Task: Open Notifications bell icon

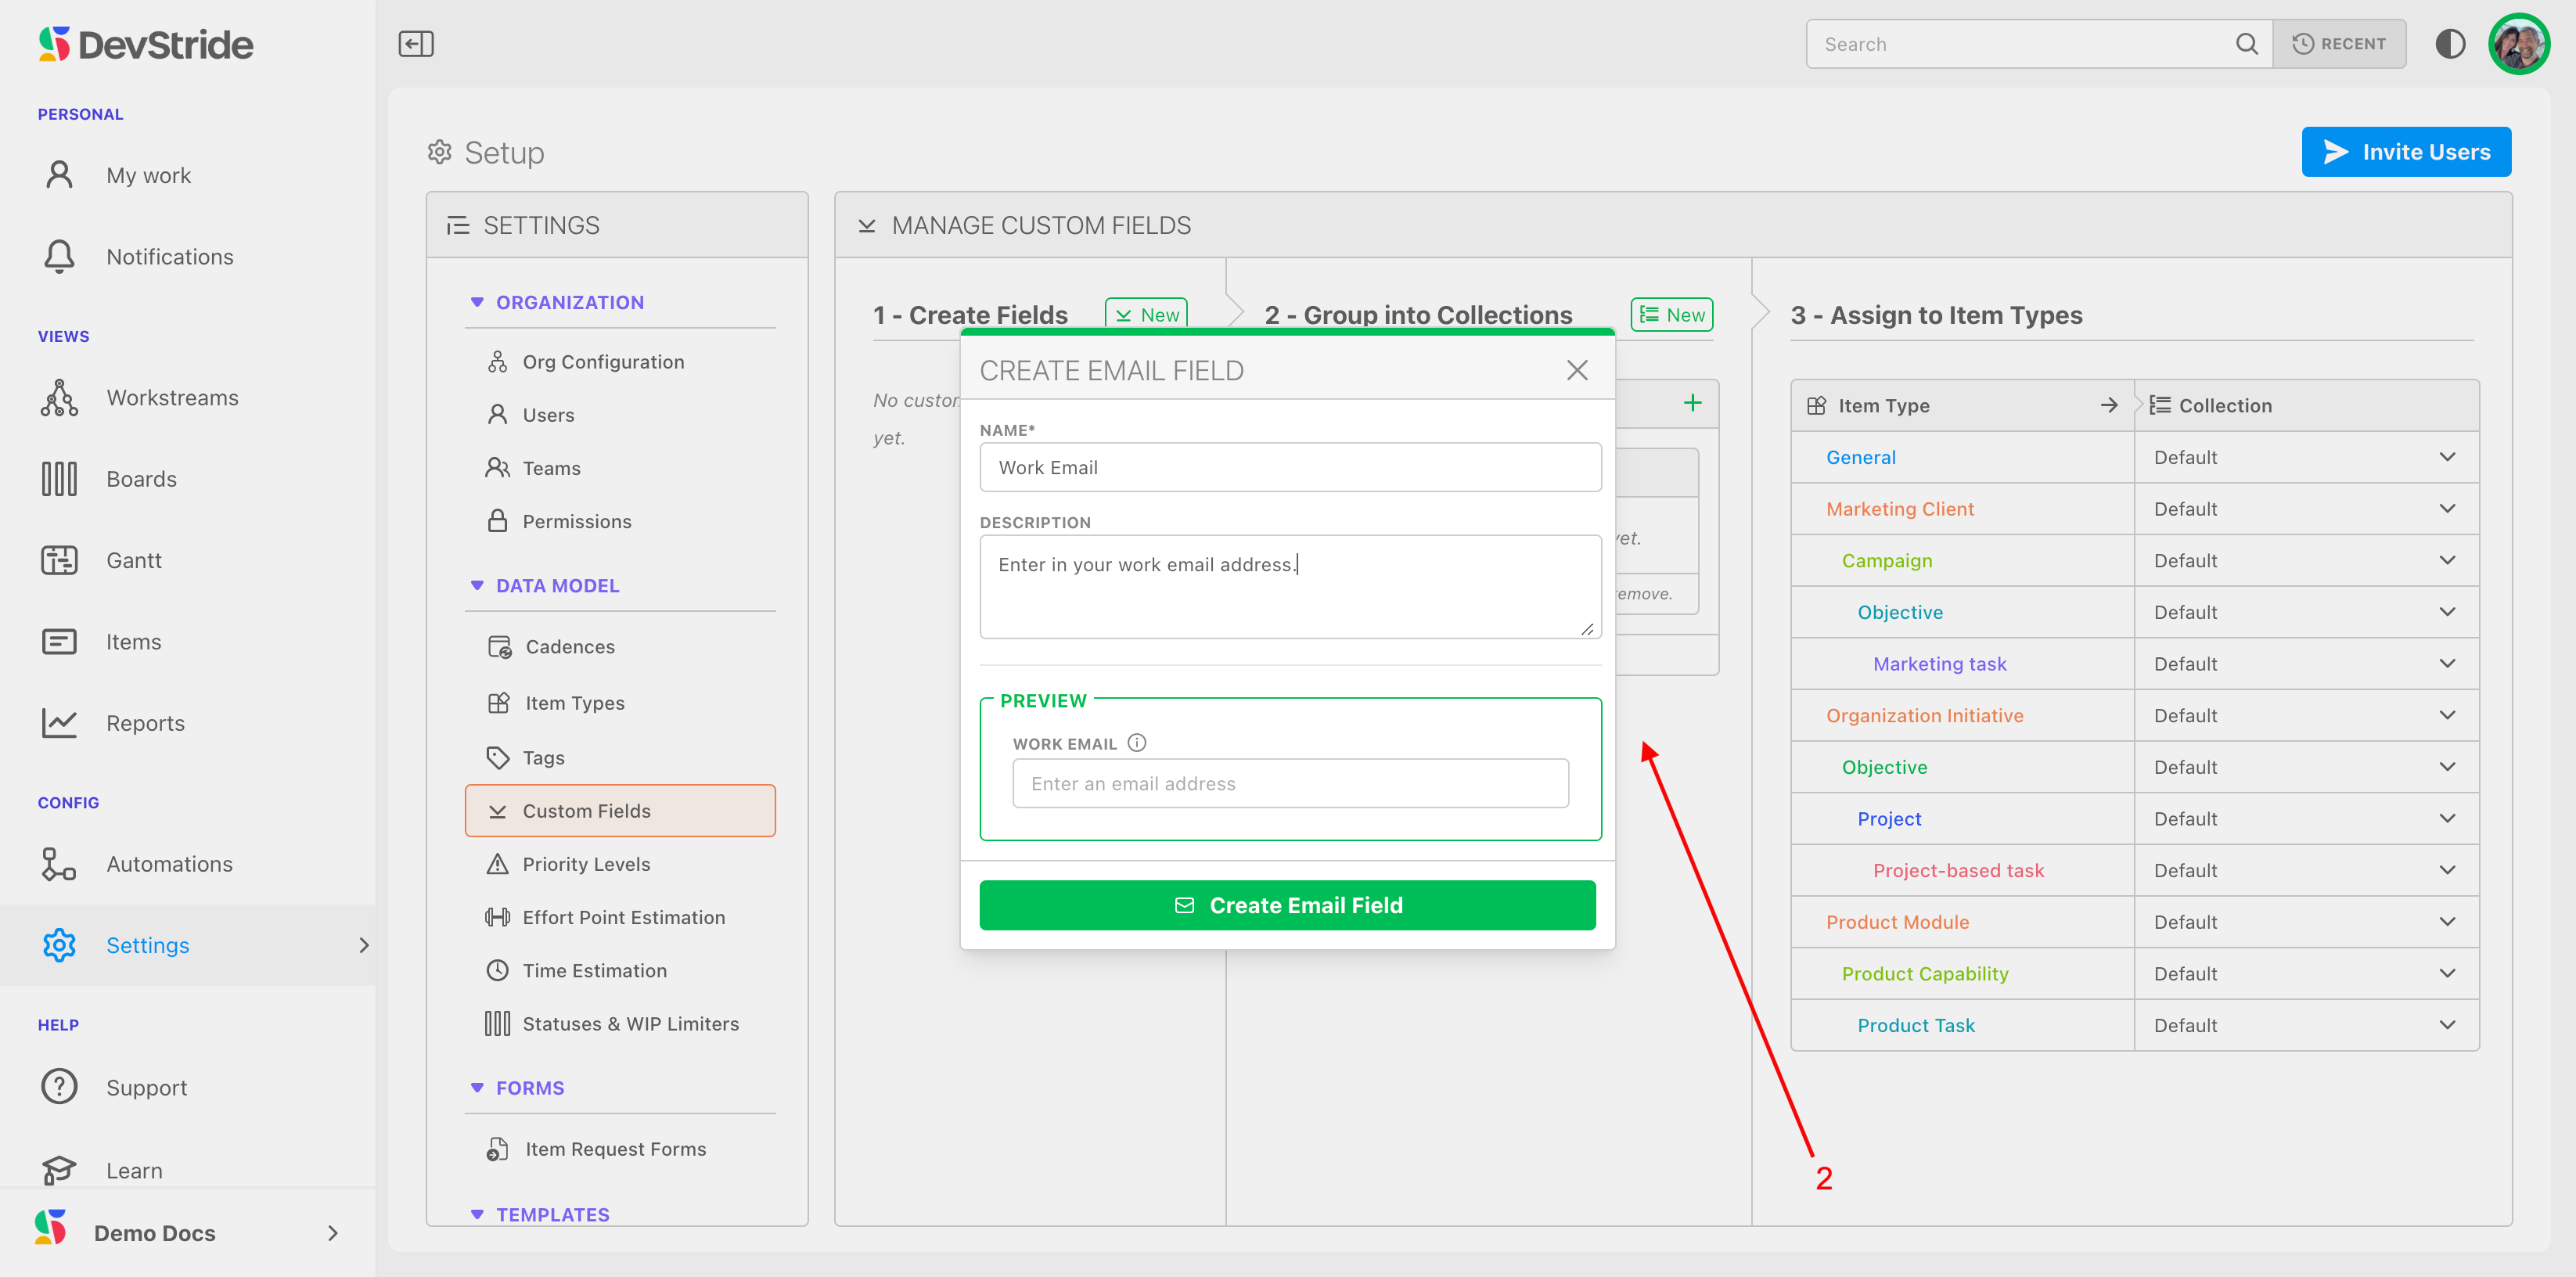Action: click(59, 257)
